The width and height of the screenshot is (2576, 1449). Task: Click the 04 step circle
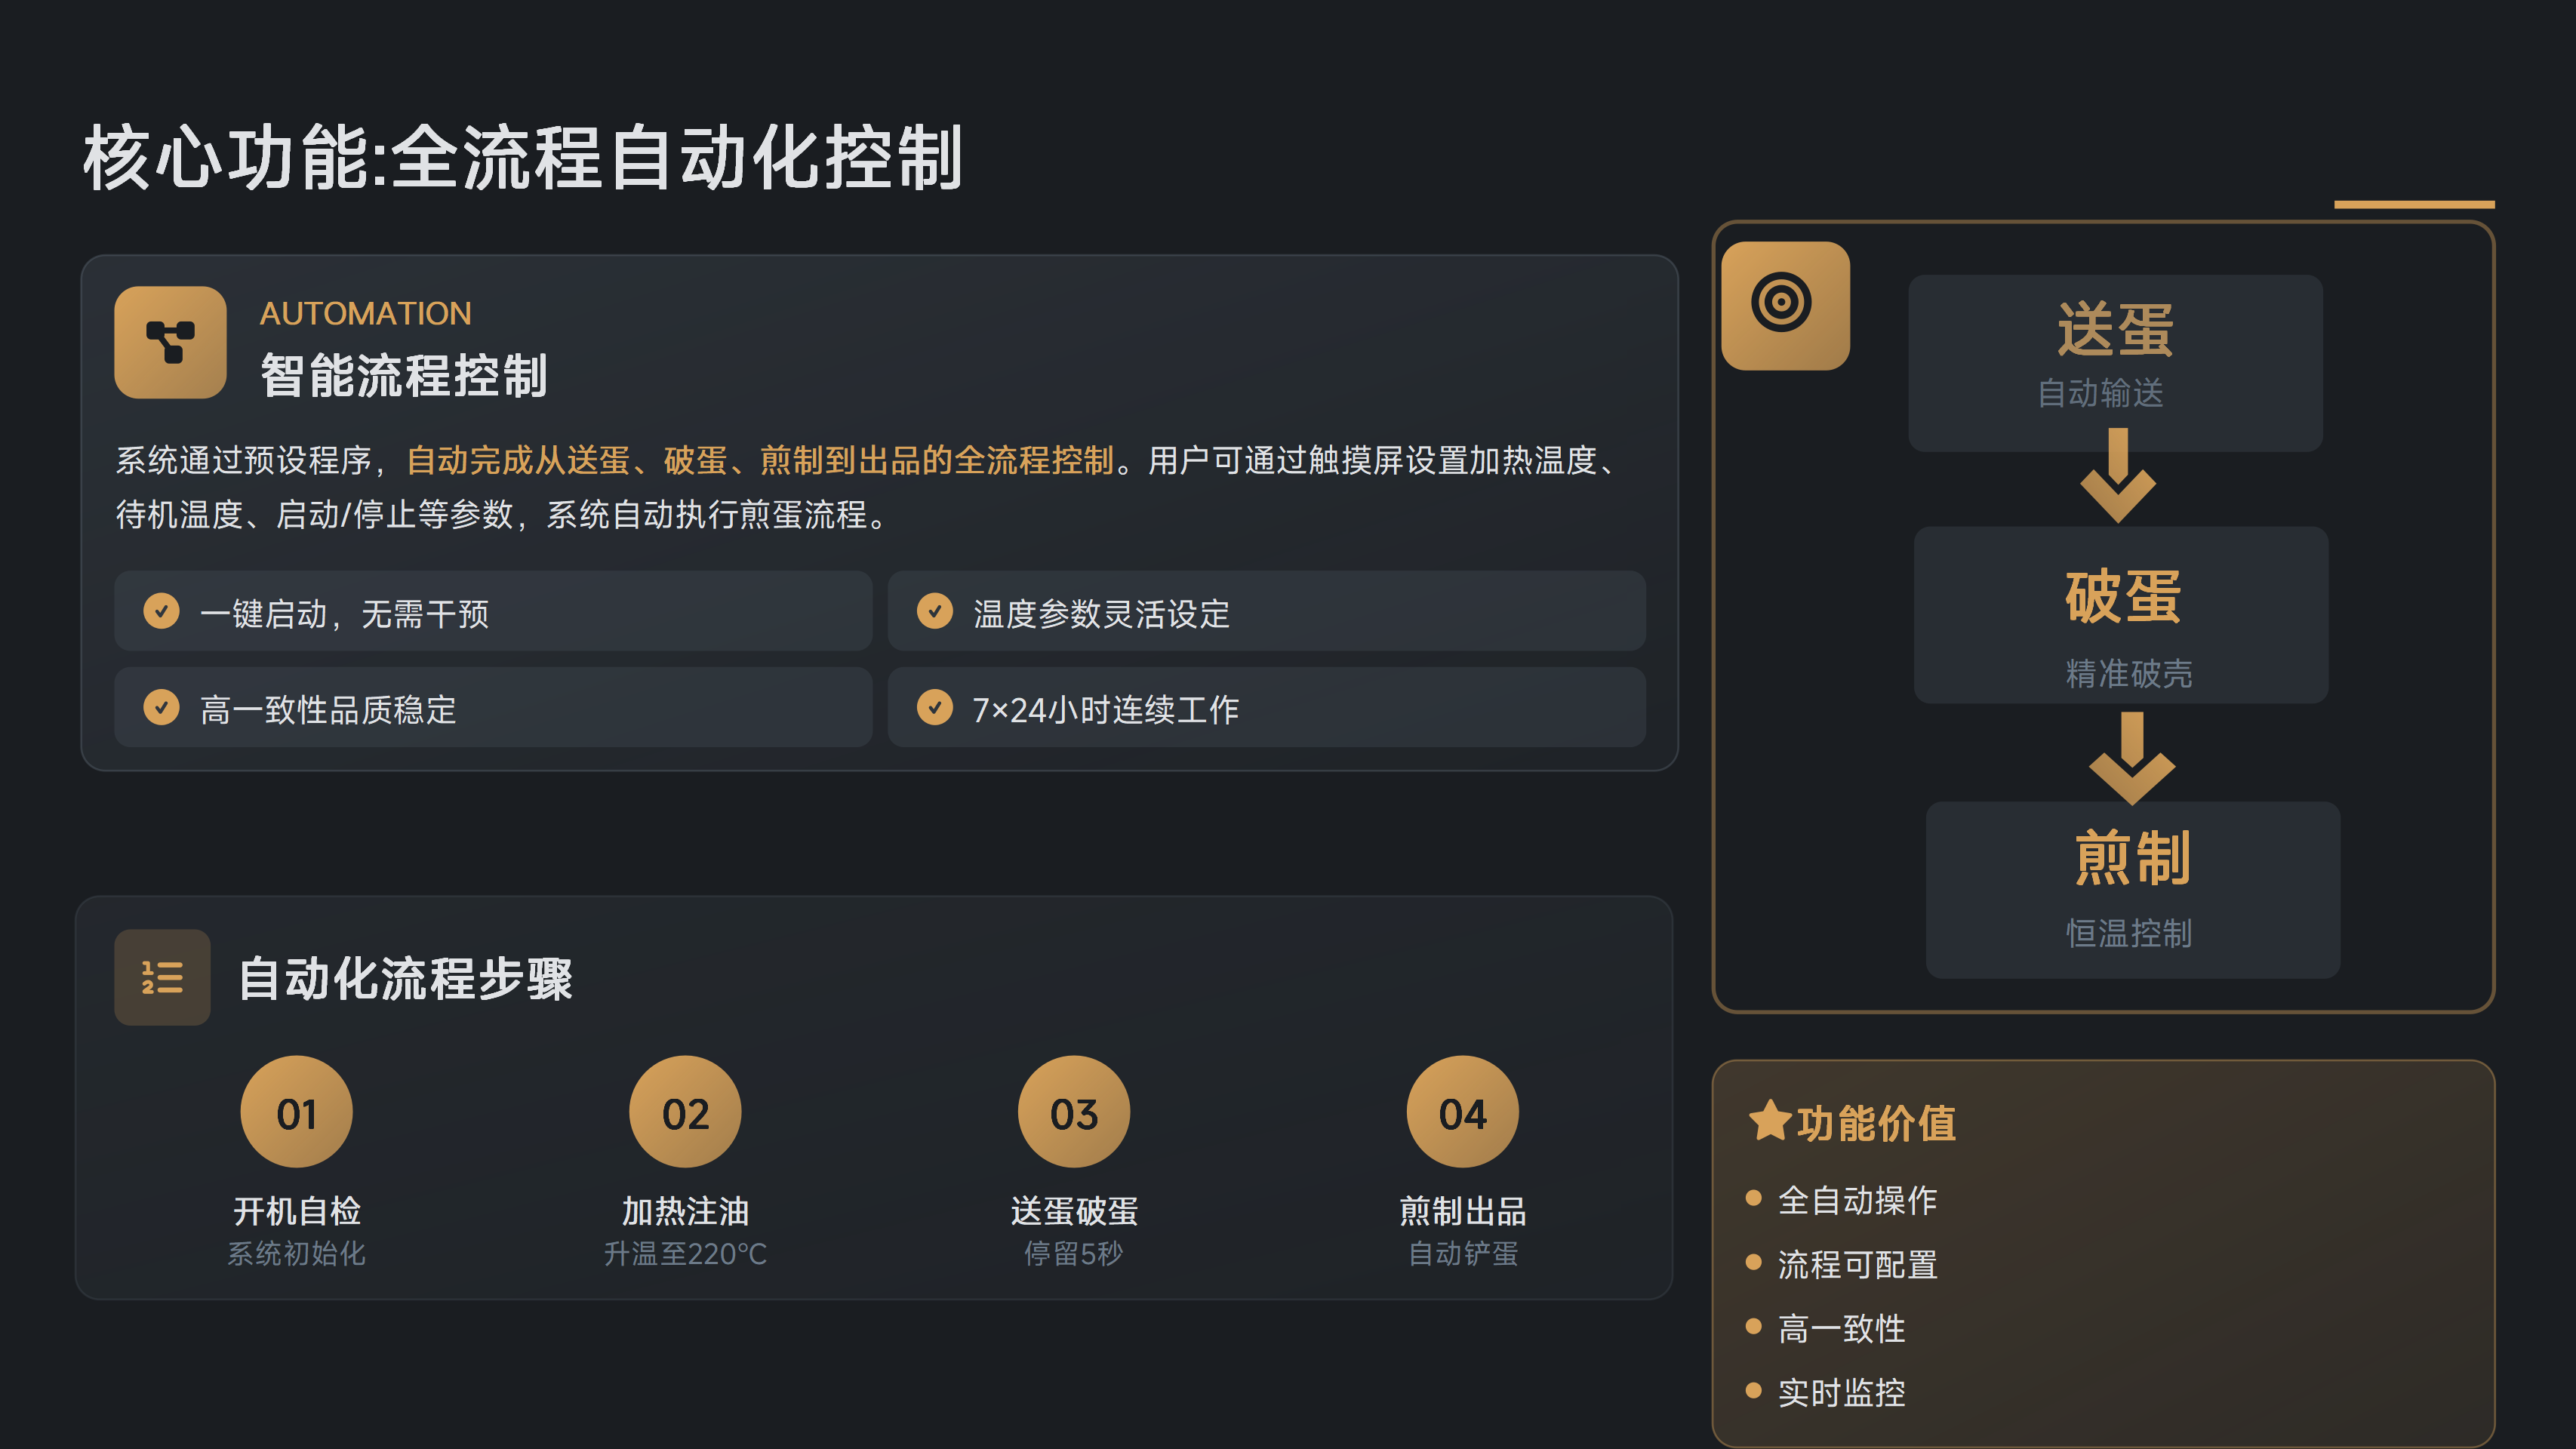pos(1462,1112)
